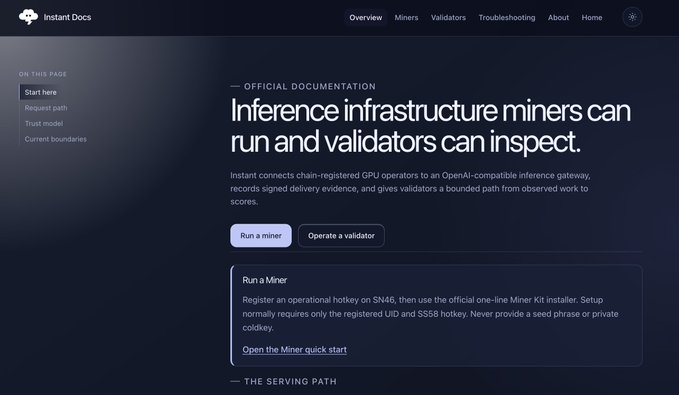
Task: Open the Validators nav item
Action: 448,18
